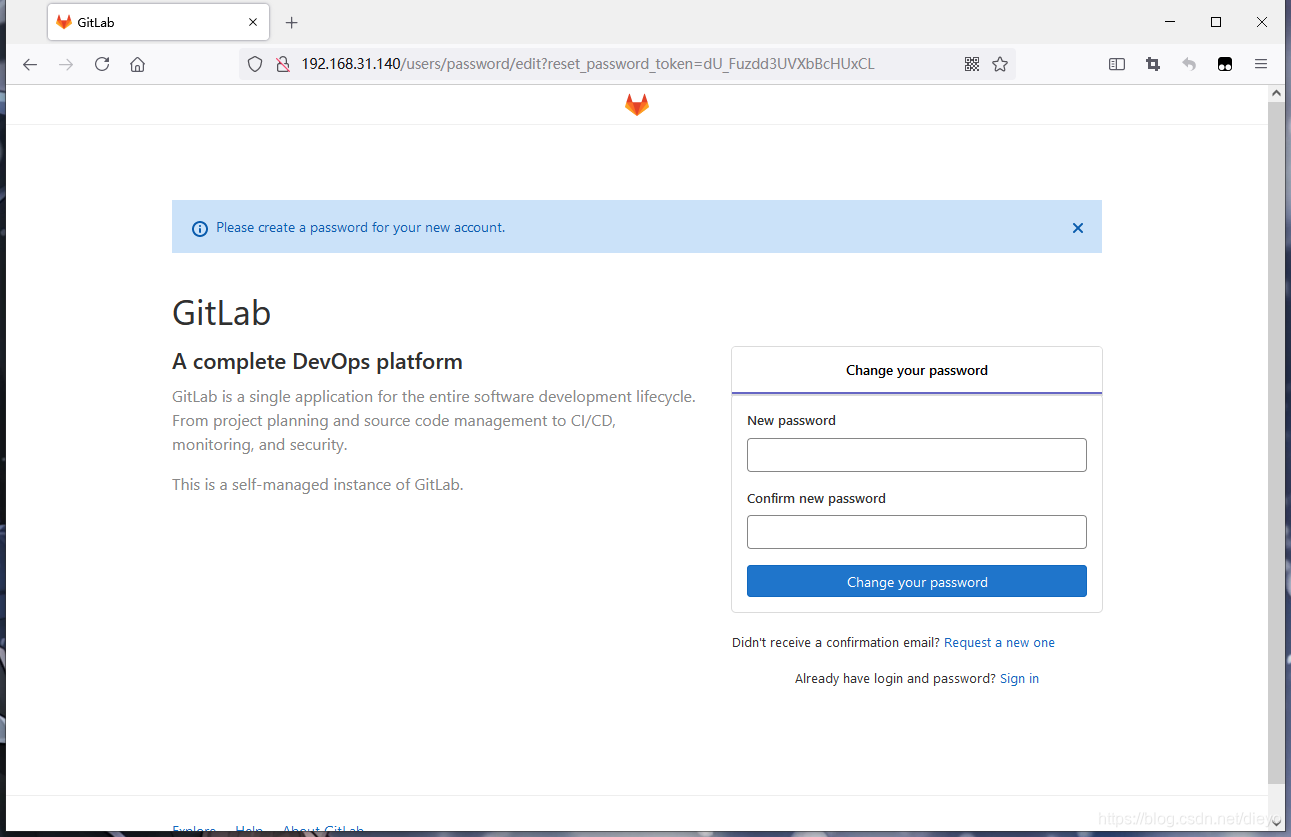Click the scrollbar up arrow

pos(1276,92)
